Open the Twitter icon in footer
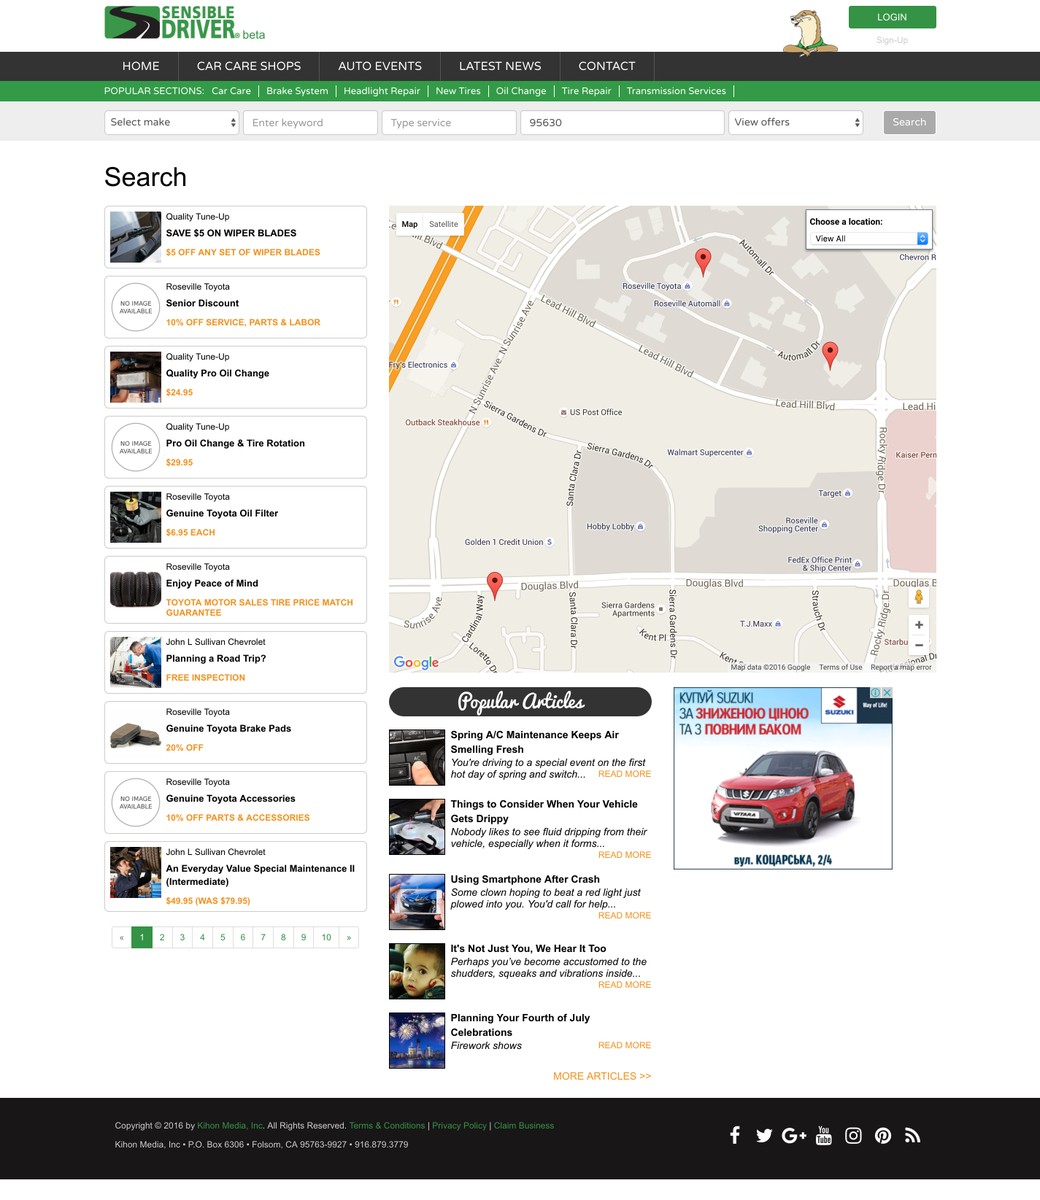 (764, 1135)
